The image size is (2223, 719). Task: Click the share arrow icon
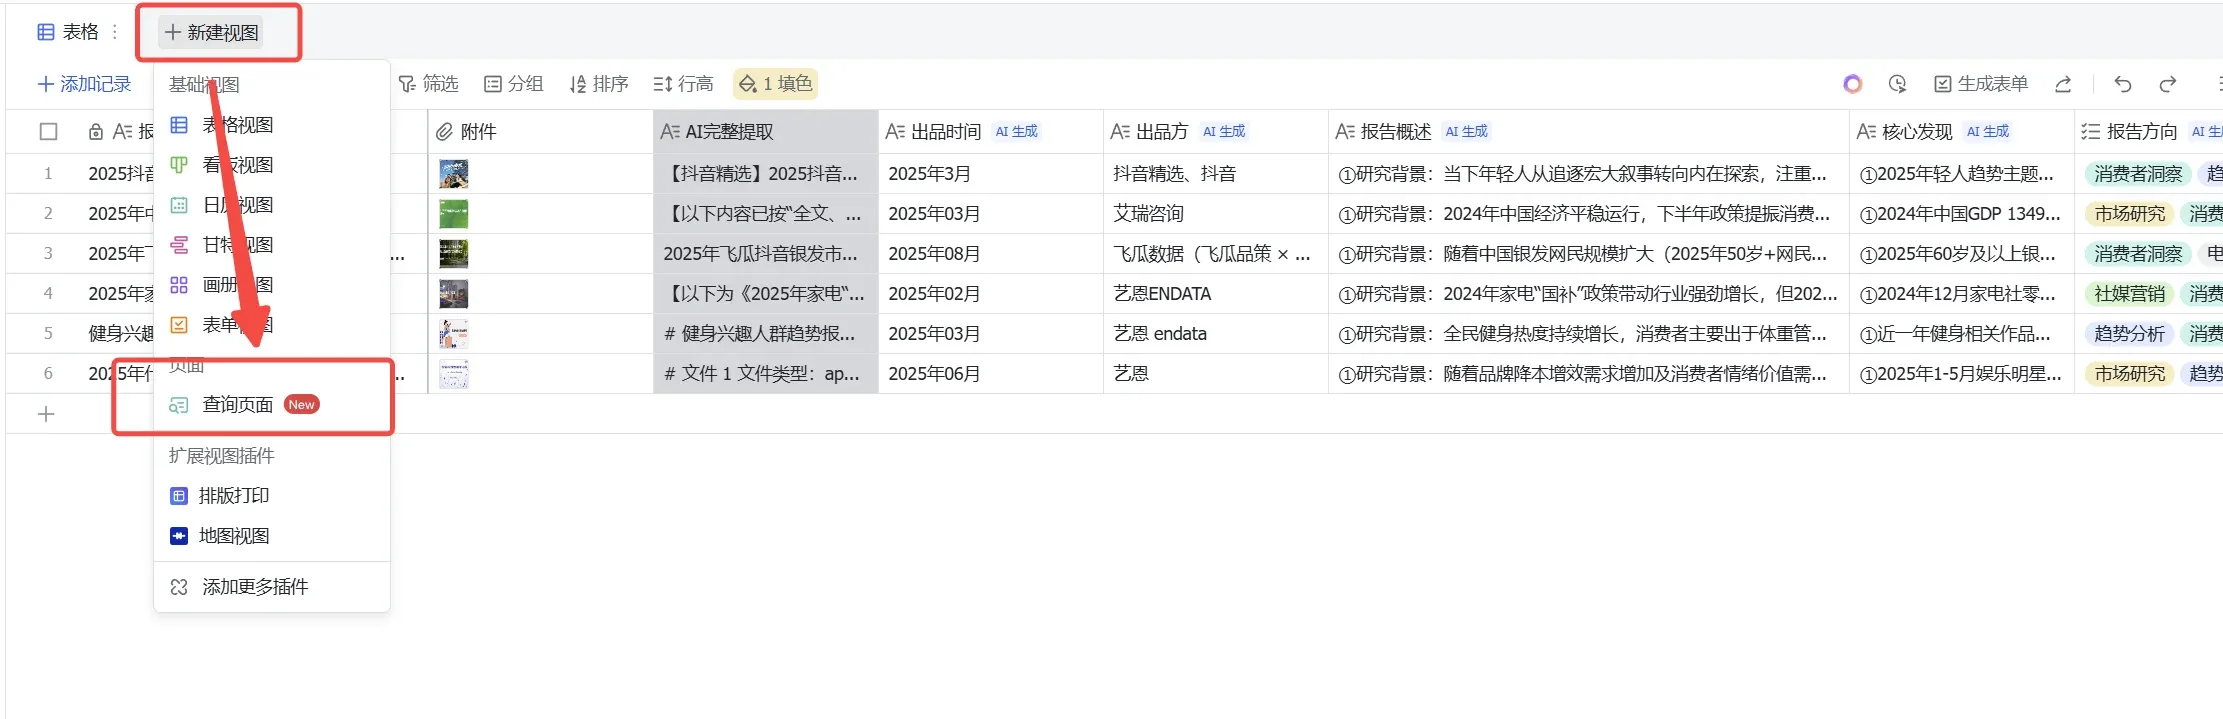(2063, 84)
